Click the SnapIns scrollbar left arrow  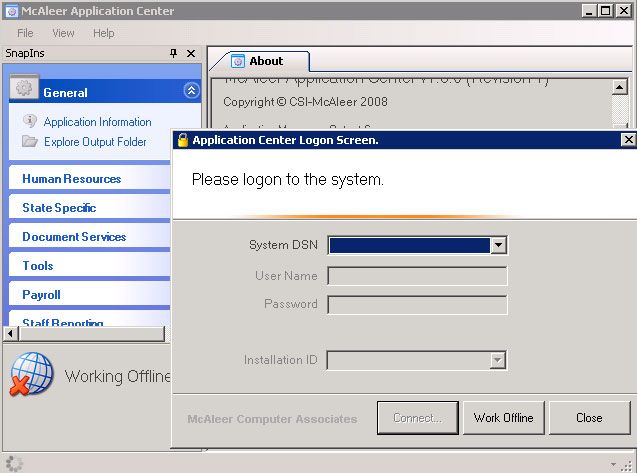[11, 334]
